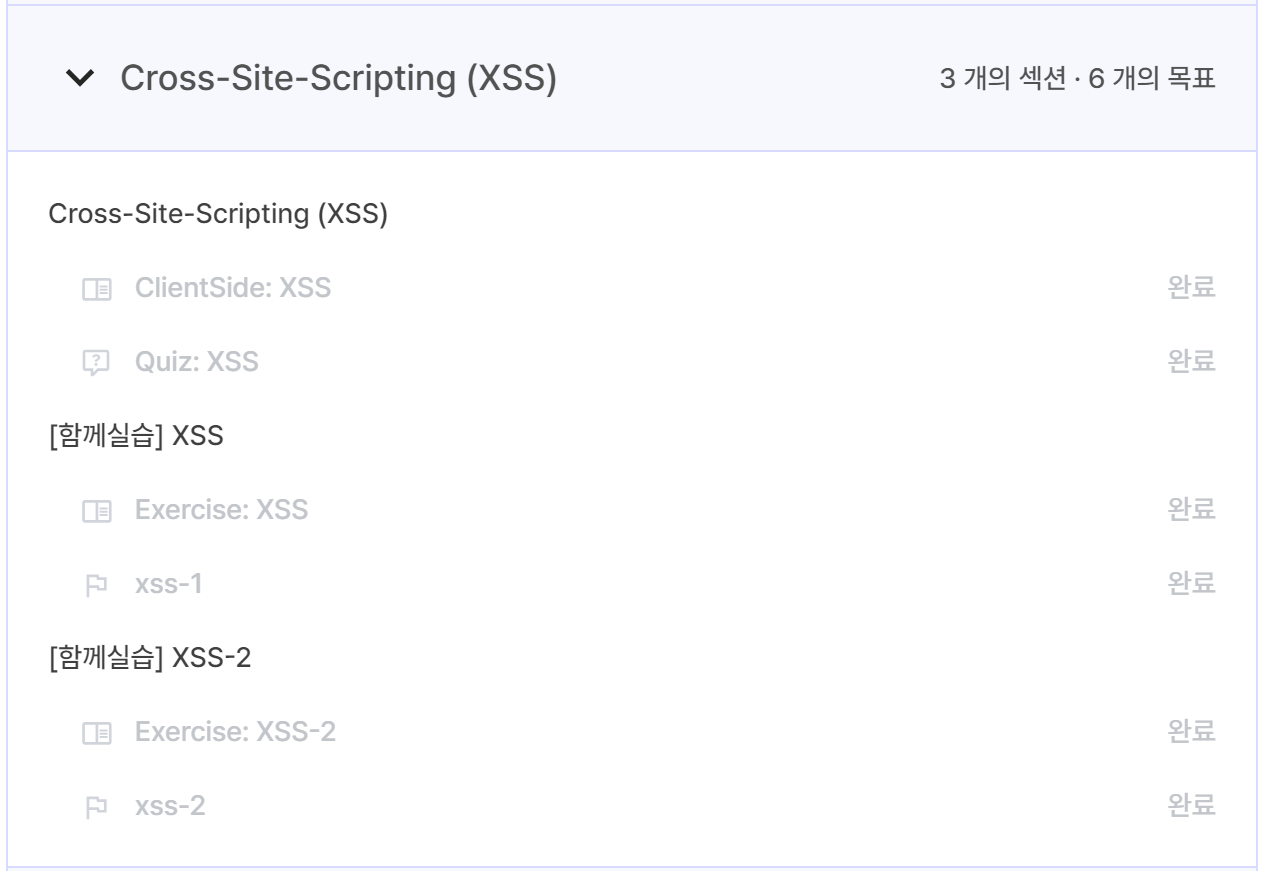Image resolution: width=1261 pixels, height=871 pixels.
Task: Click the book icon beside Exercise: XSS-2
Action: tap(95, 732)
